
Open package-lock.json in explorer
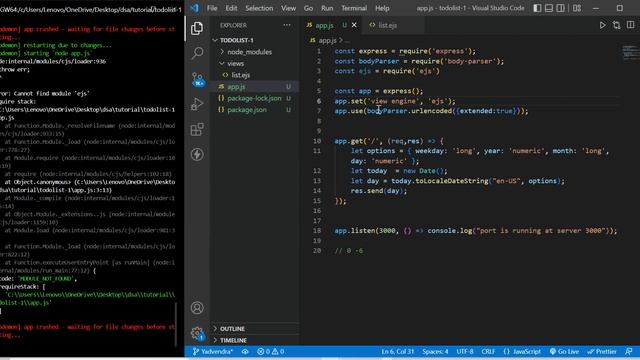pyautogui.click(x=254, y=98)
